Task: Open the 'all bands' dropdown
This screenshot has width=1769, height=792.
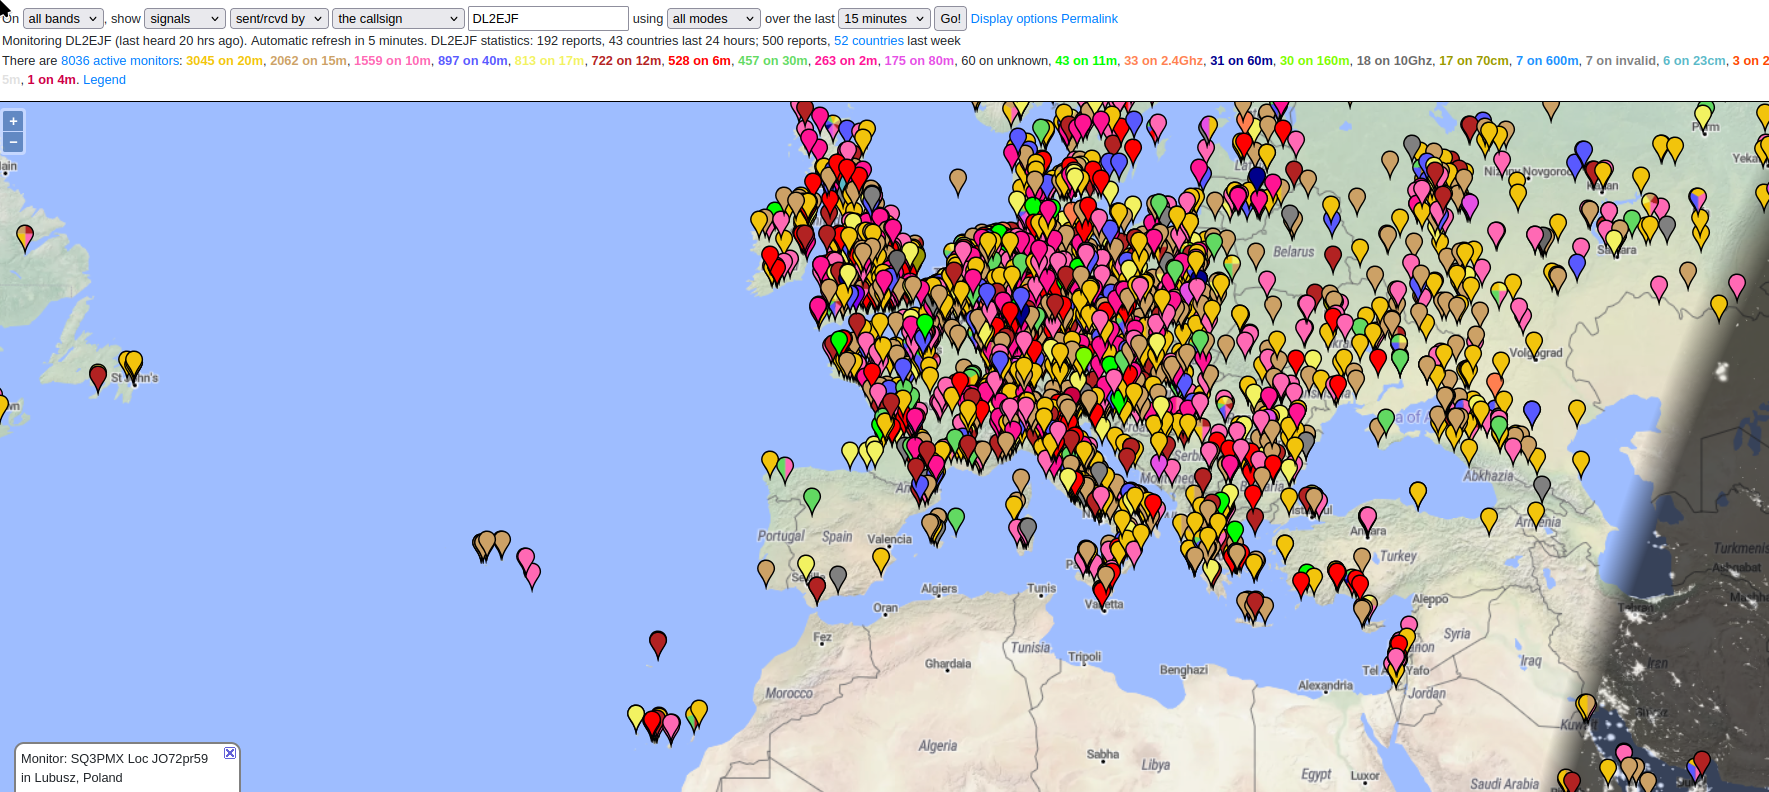Action: click(x=63, y=19)
